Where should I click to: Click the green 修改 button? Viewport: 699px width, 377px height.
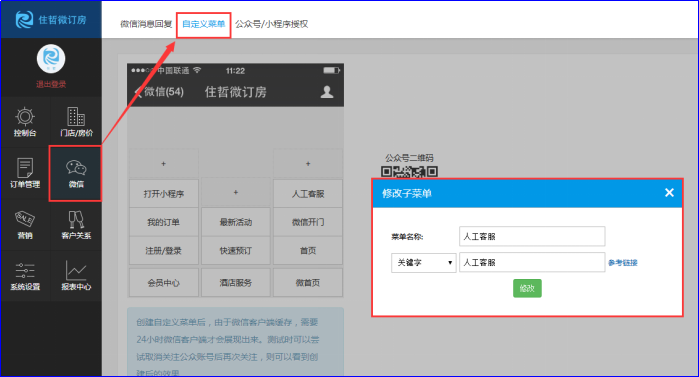point(527,288)
